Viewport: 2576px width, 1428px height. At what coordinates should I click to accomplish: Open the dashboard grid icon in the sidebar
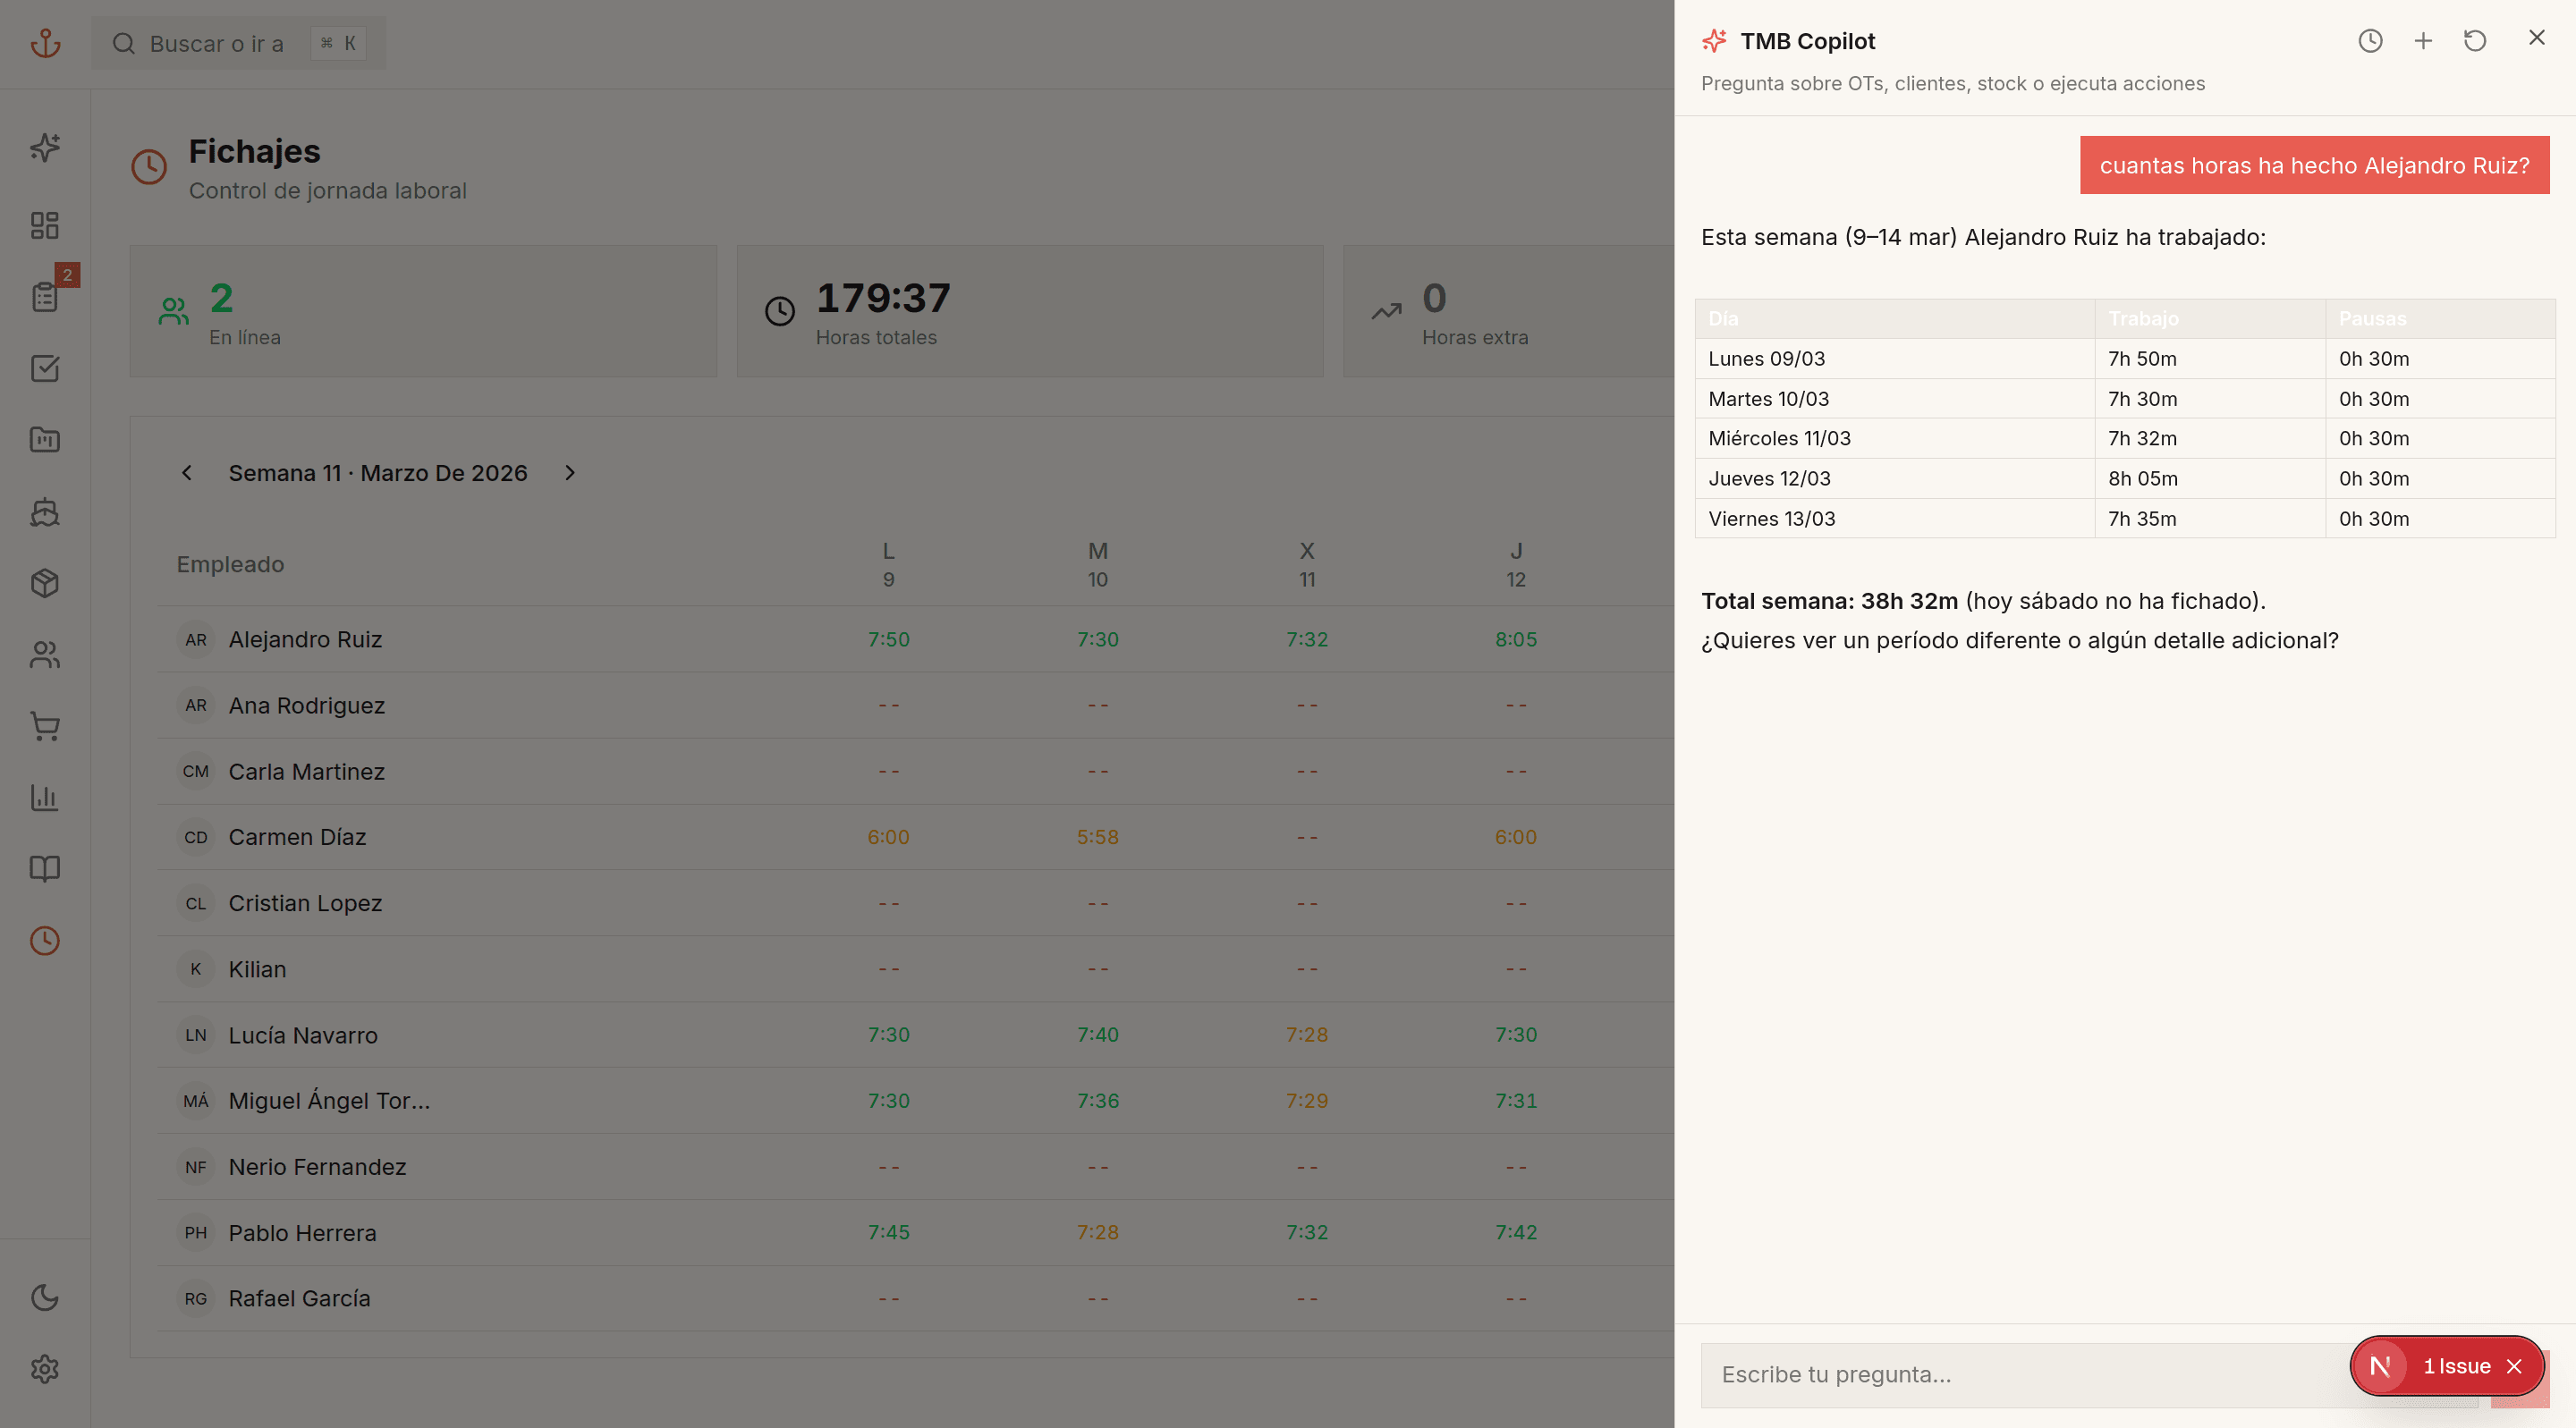click(x=45, y=225)
